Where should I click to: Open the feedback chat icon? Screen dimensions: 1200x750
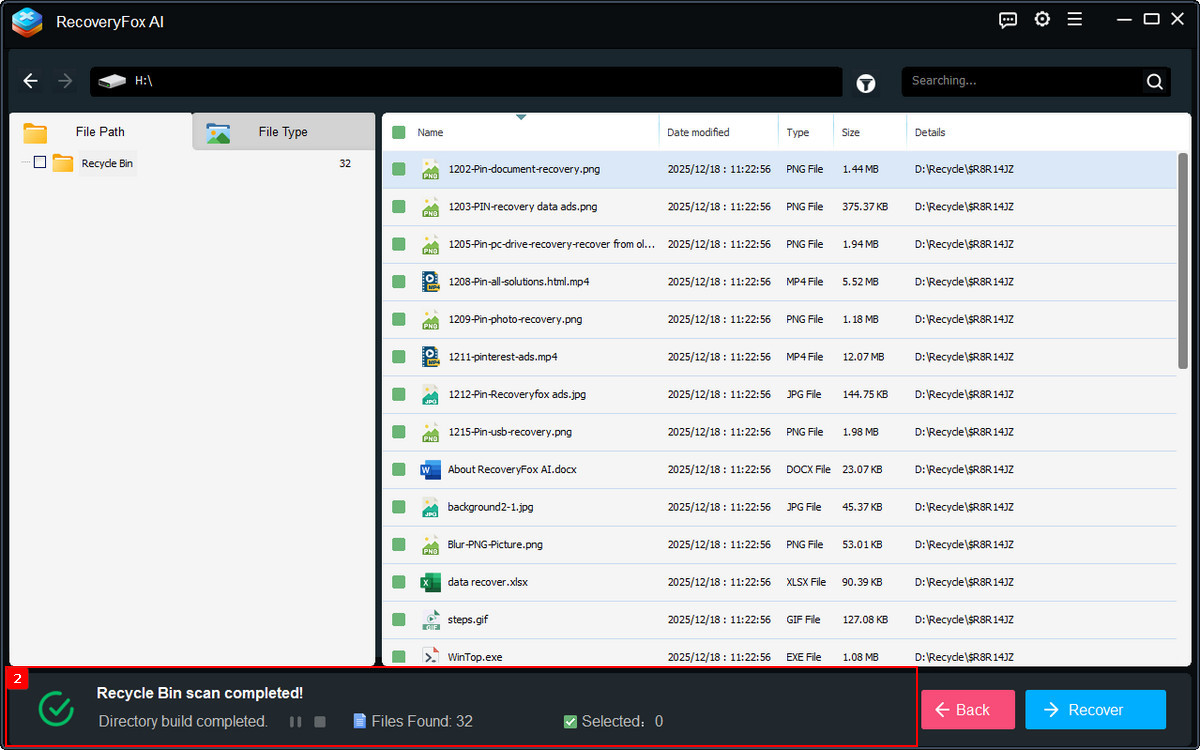[x=1008, y=20]
